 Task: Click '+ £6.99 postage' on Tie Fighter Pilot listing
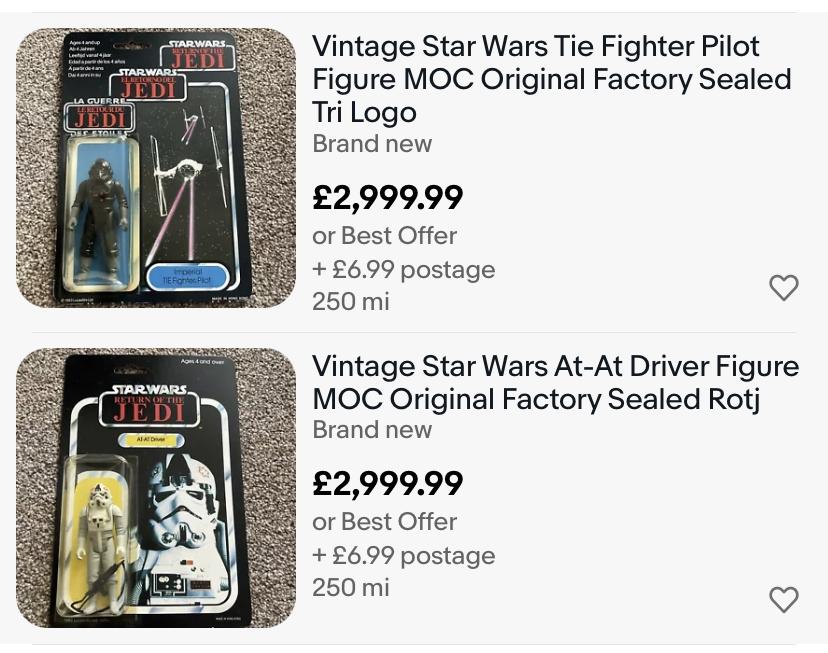403,270
